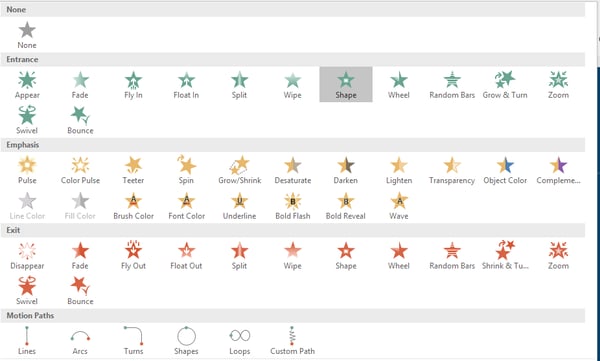Select the None animation star
Viewport: 600px width, 361px height.
coord(27,35)
